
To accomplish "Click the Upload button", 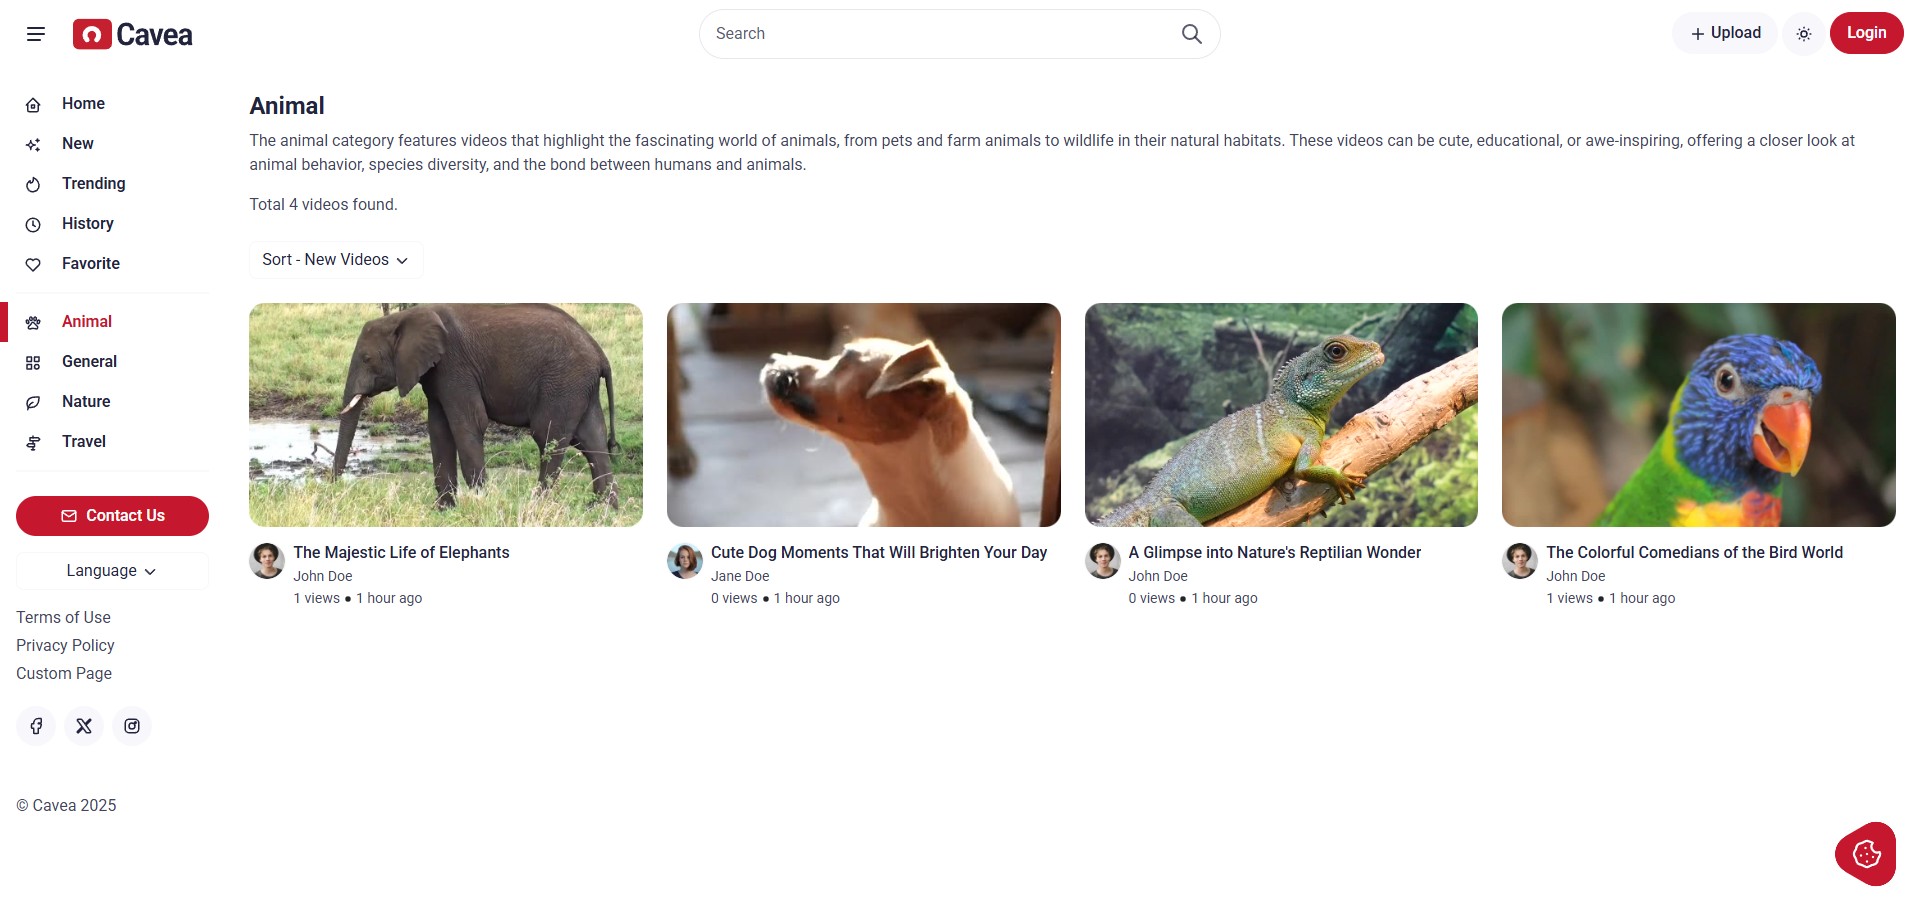I will tap(1725, 33).
